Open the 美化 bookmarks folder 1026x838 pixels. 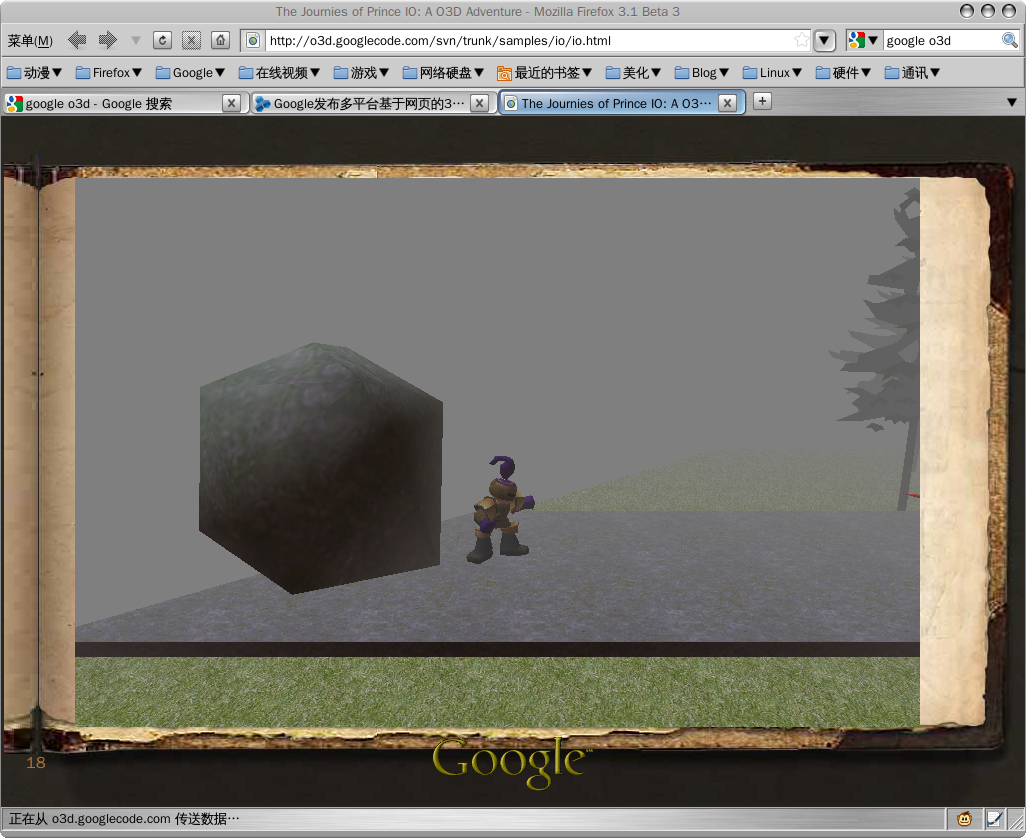[x=633, y=73]
